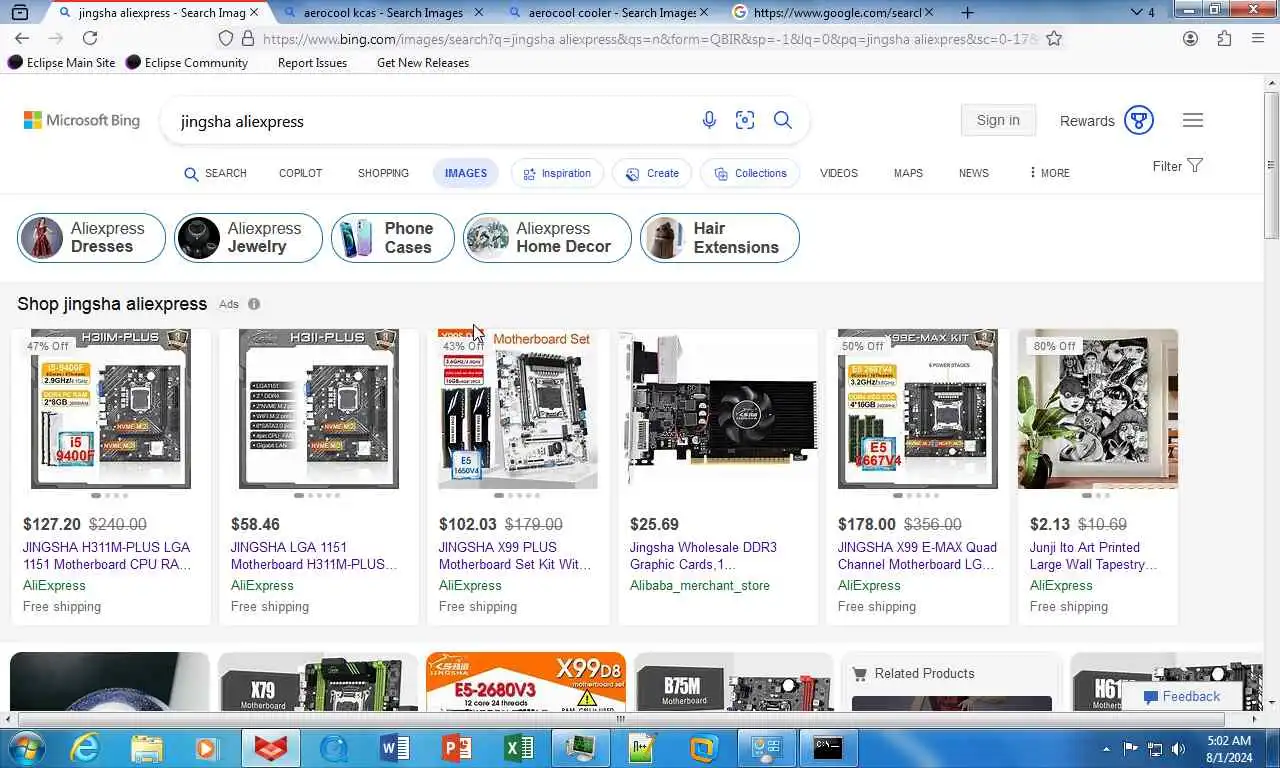Open Bing hamburger settings menu
The height and width of the screenshot is (768, 1280).
[x=1193, y=120]
